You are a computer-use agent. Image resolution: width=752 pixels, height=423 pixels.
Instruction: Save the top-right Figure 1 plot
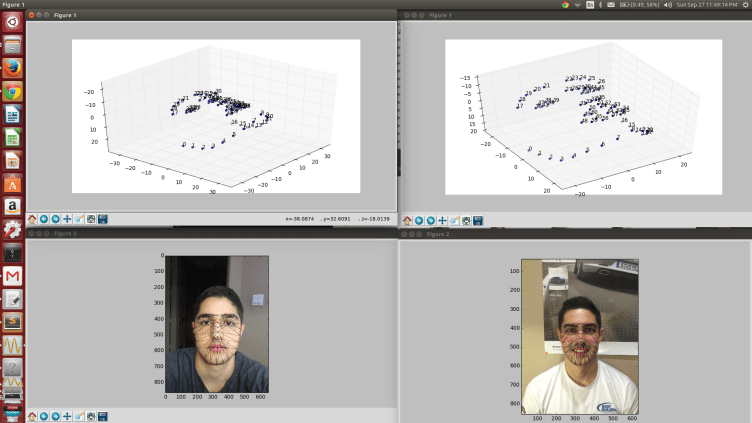click(478, 220)
